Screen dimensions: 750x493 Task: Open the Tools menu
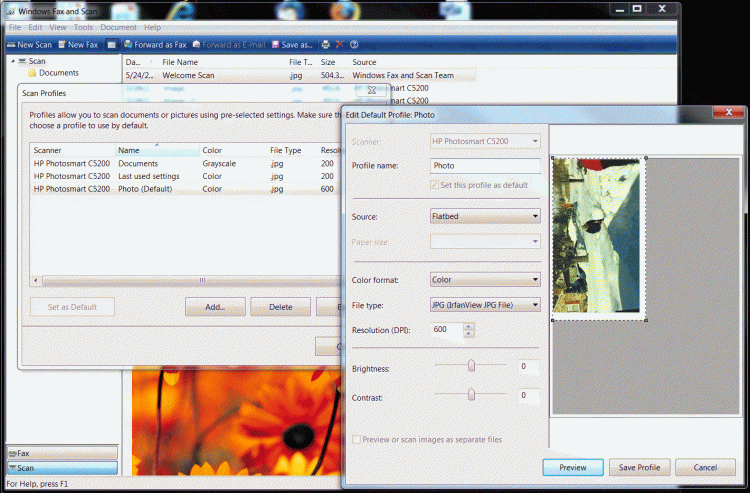click(83, 27)
